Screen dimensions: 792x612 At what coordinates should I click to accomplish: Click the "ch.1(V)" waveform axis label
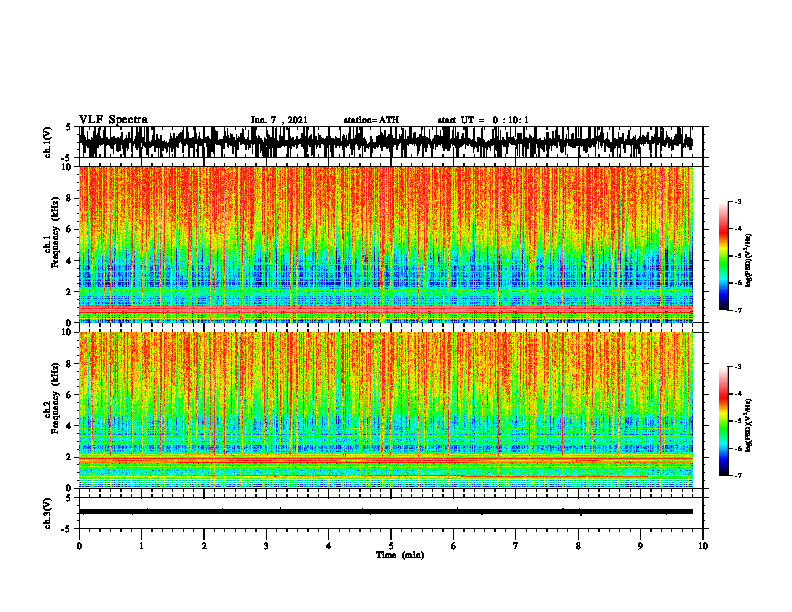(48, 142)
